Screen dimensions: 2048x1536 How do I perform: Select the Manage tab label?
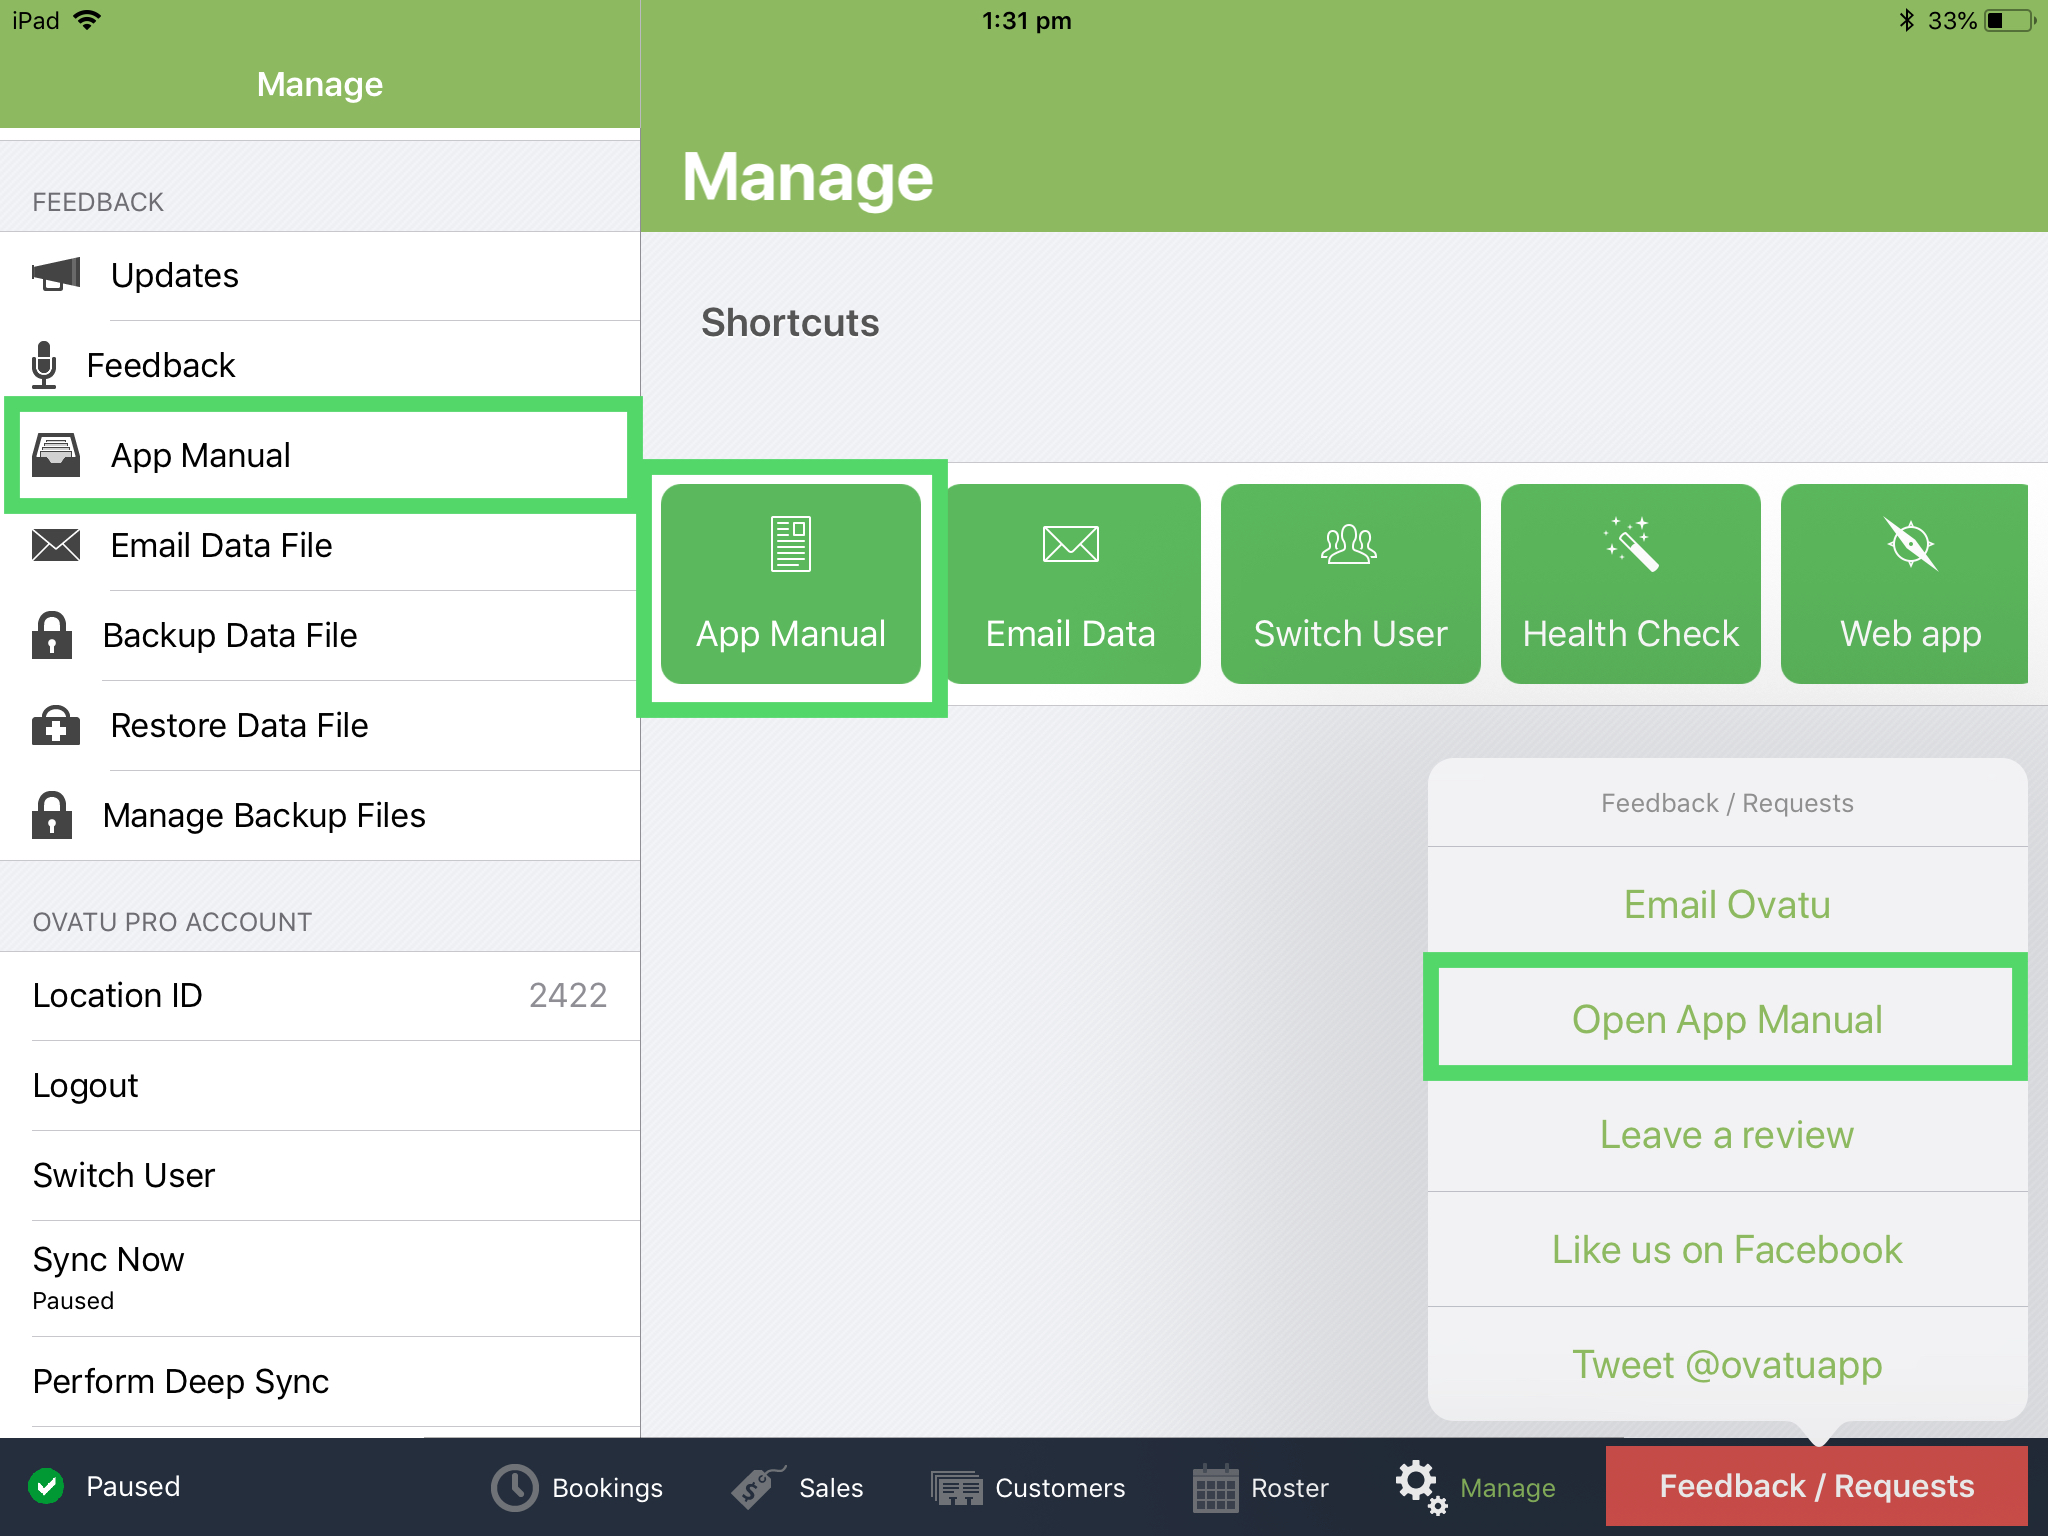(1507, 1488)
